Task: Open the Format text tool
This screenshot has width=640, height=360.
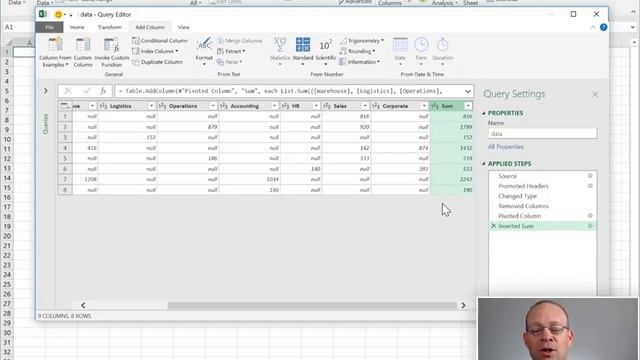Action: click(204, 51)
